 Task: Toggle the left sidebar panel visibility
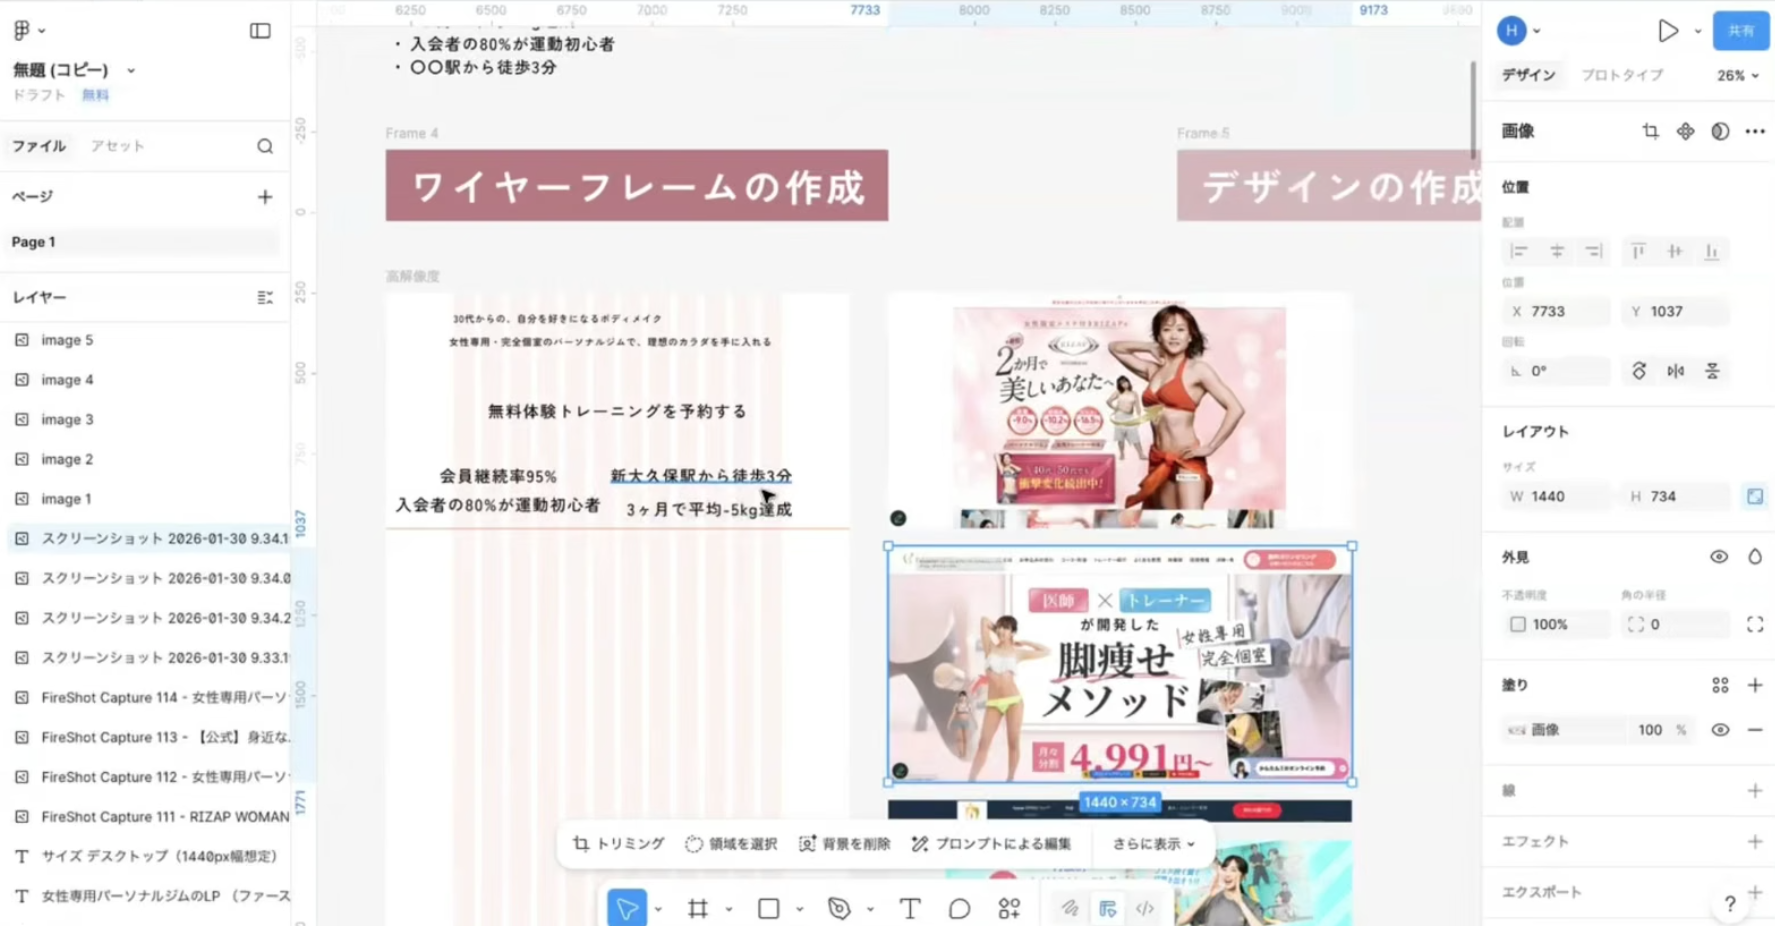260,31
